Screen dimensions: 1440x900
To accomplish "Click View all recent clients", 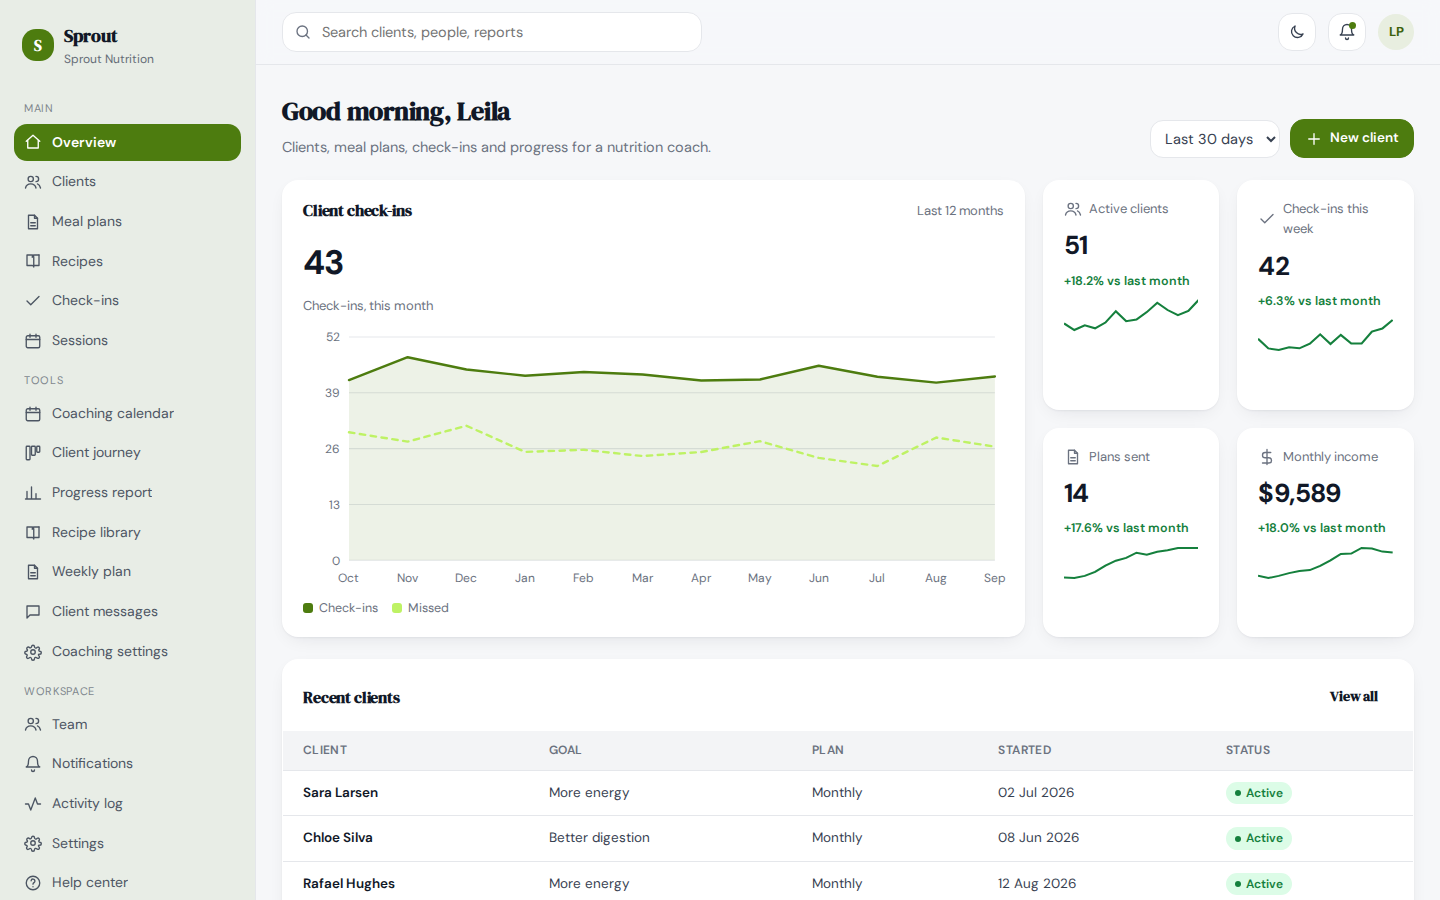I will tap(1353, 697).
